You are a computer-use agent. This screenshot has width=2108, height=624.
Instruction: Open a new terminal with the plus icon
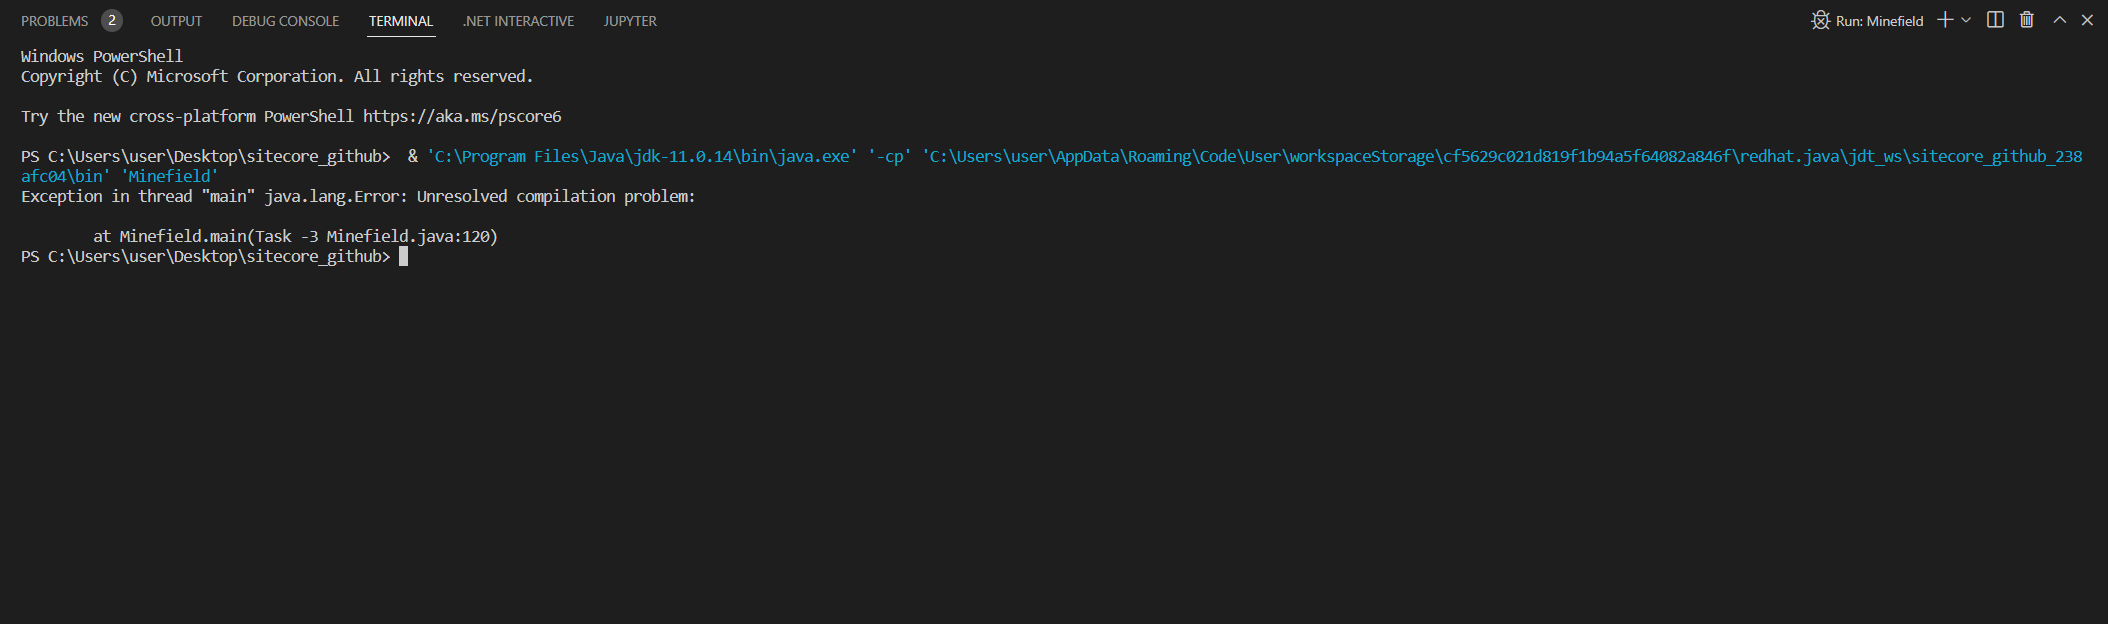tap(1942, 19)
